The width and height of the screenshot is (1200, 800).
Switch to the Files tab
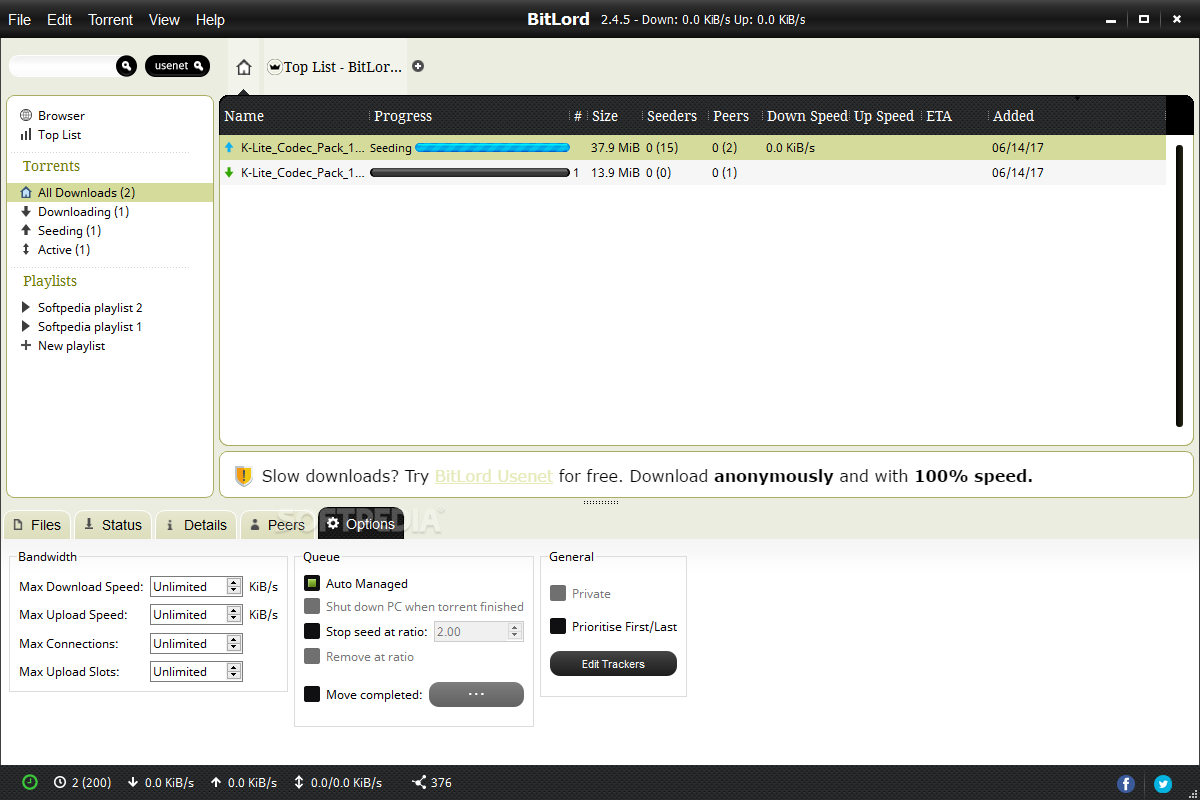coord(37,525)
